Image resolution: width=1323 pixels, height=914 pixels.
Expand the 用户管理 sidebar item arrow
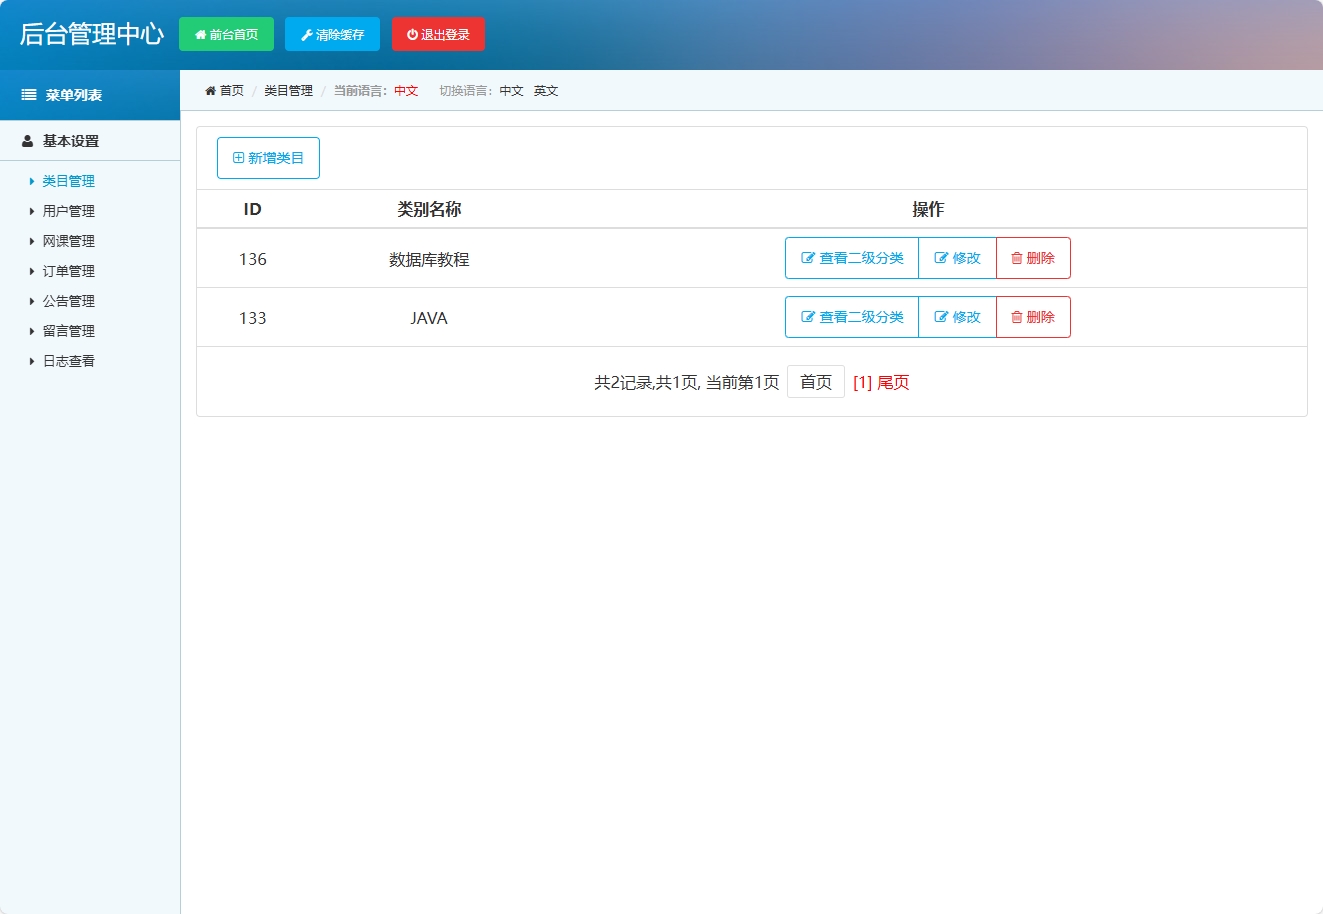click(31, 211)
